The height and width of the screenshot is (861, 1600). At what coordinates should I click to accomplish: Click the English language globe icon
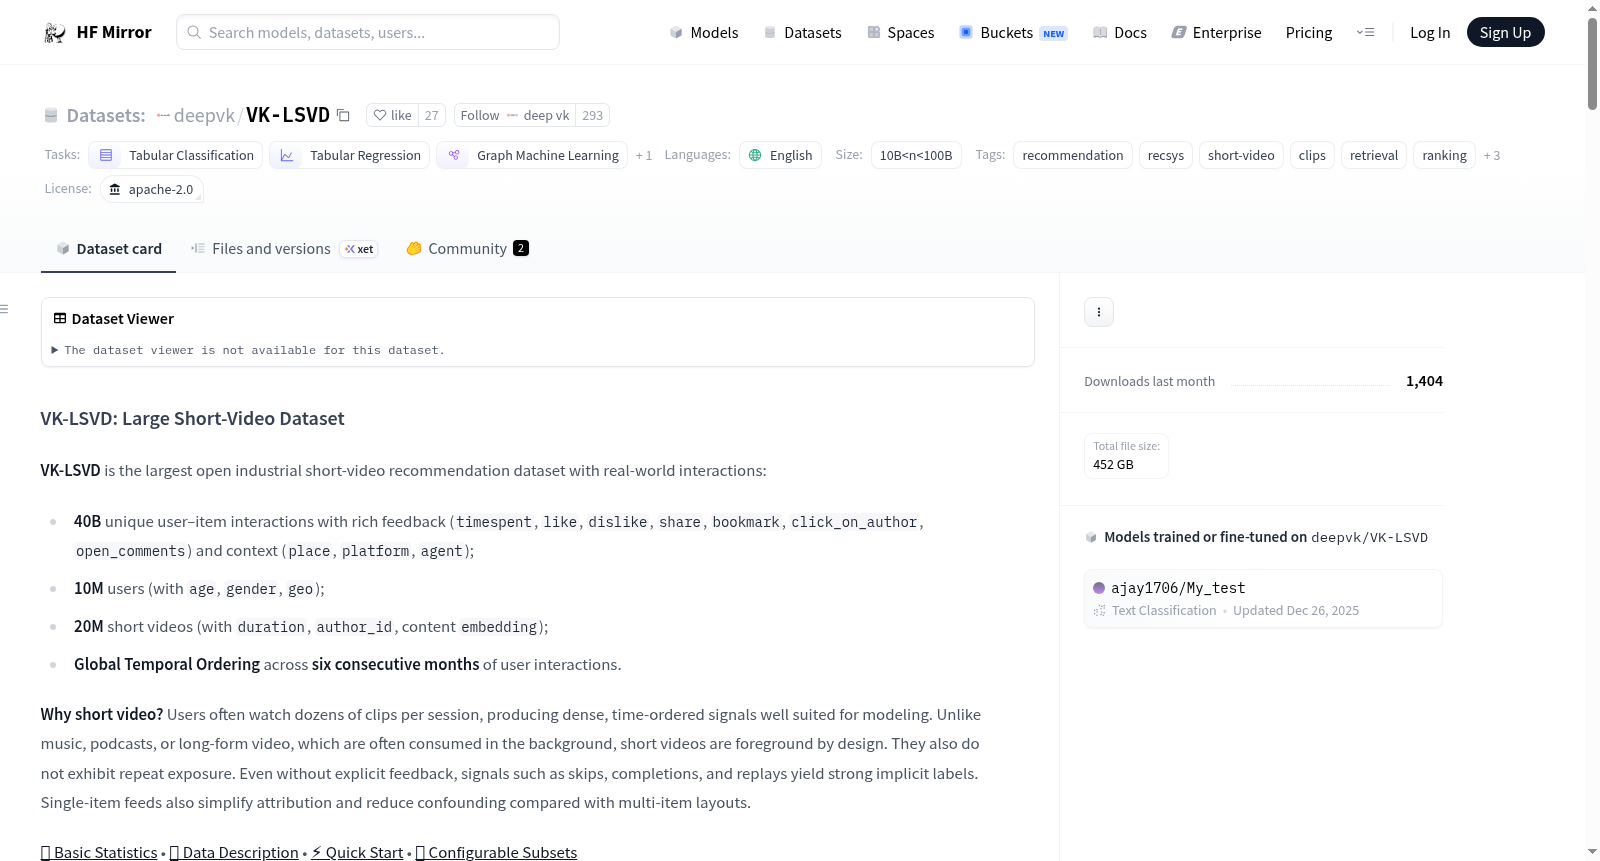click(x=755, y=155)
